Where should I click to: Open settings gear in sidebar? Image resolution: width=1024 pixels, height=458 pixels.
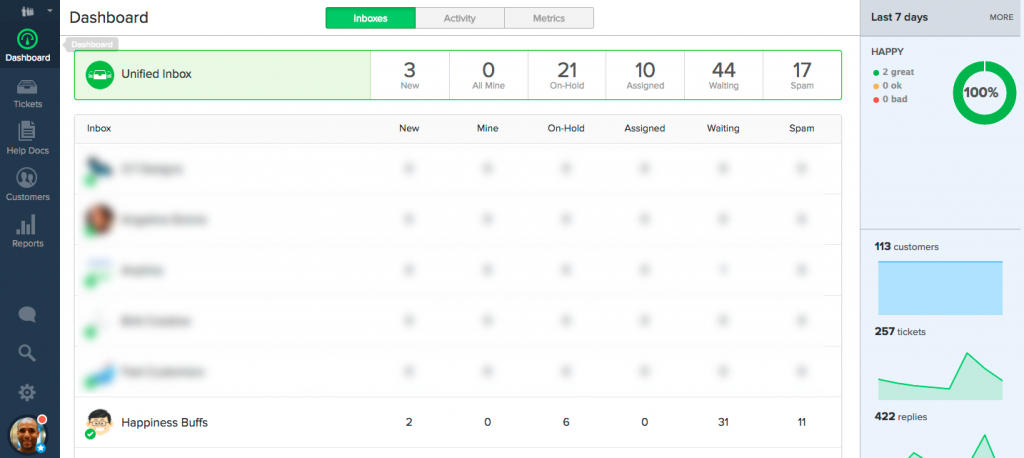[x=27, y=392]
